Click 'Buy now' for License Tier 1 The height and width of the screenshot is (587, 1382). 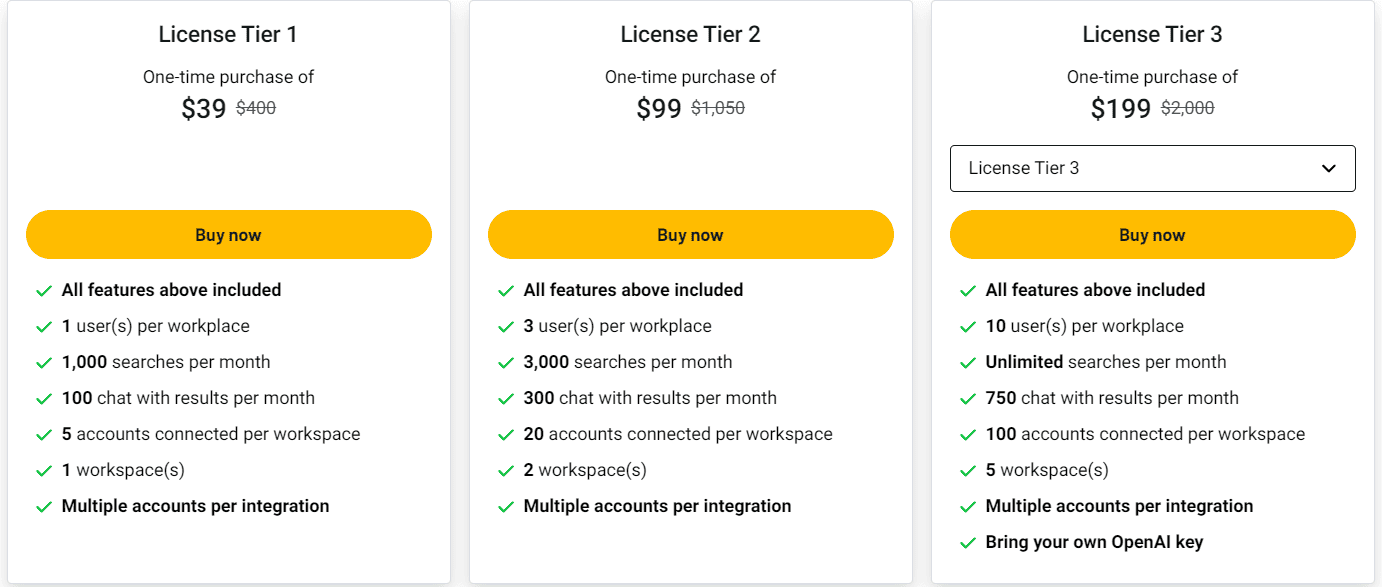[228, 234]
